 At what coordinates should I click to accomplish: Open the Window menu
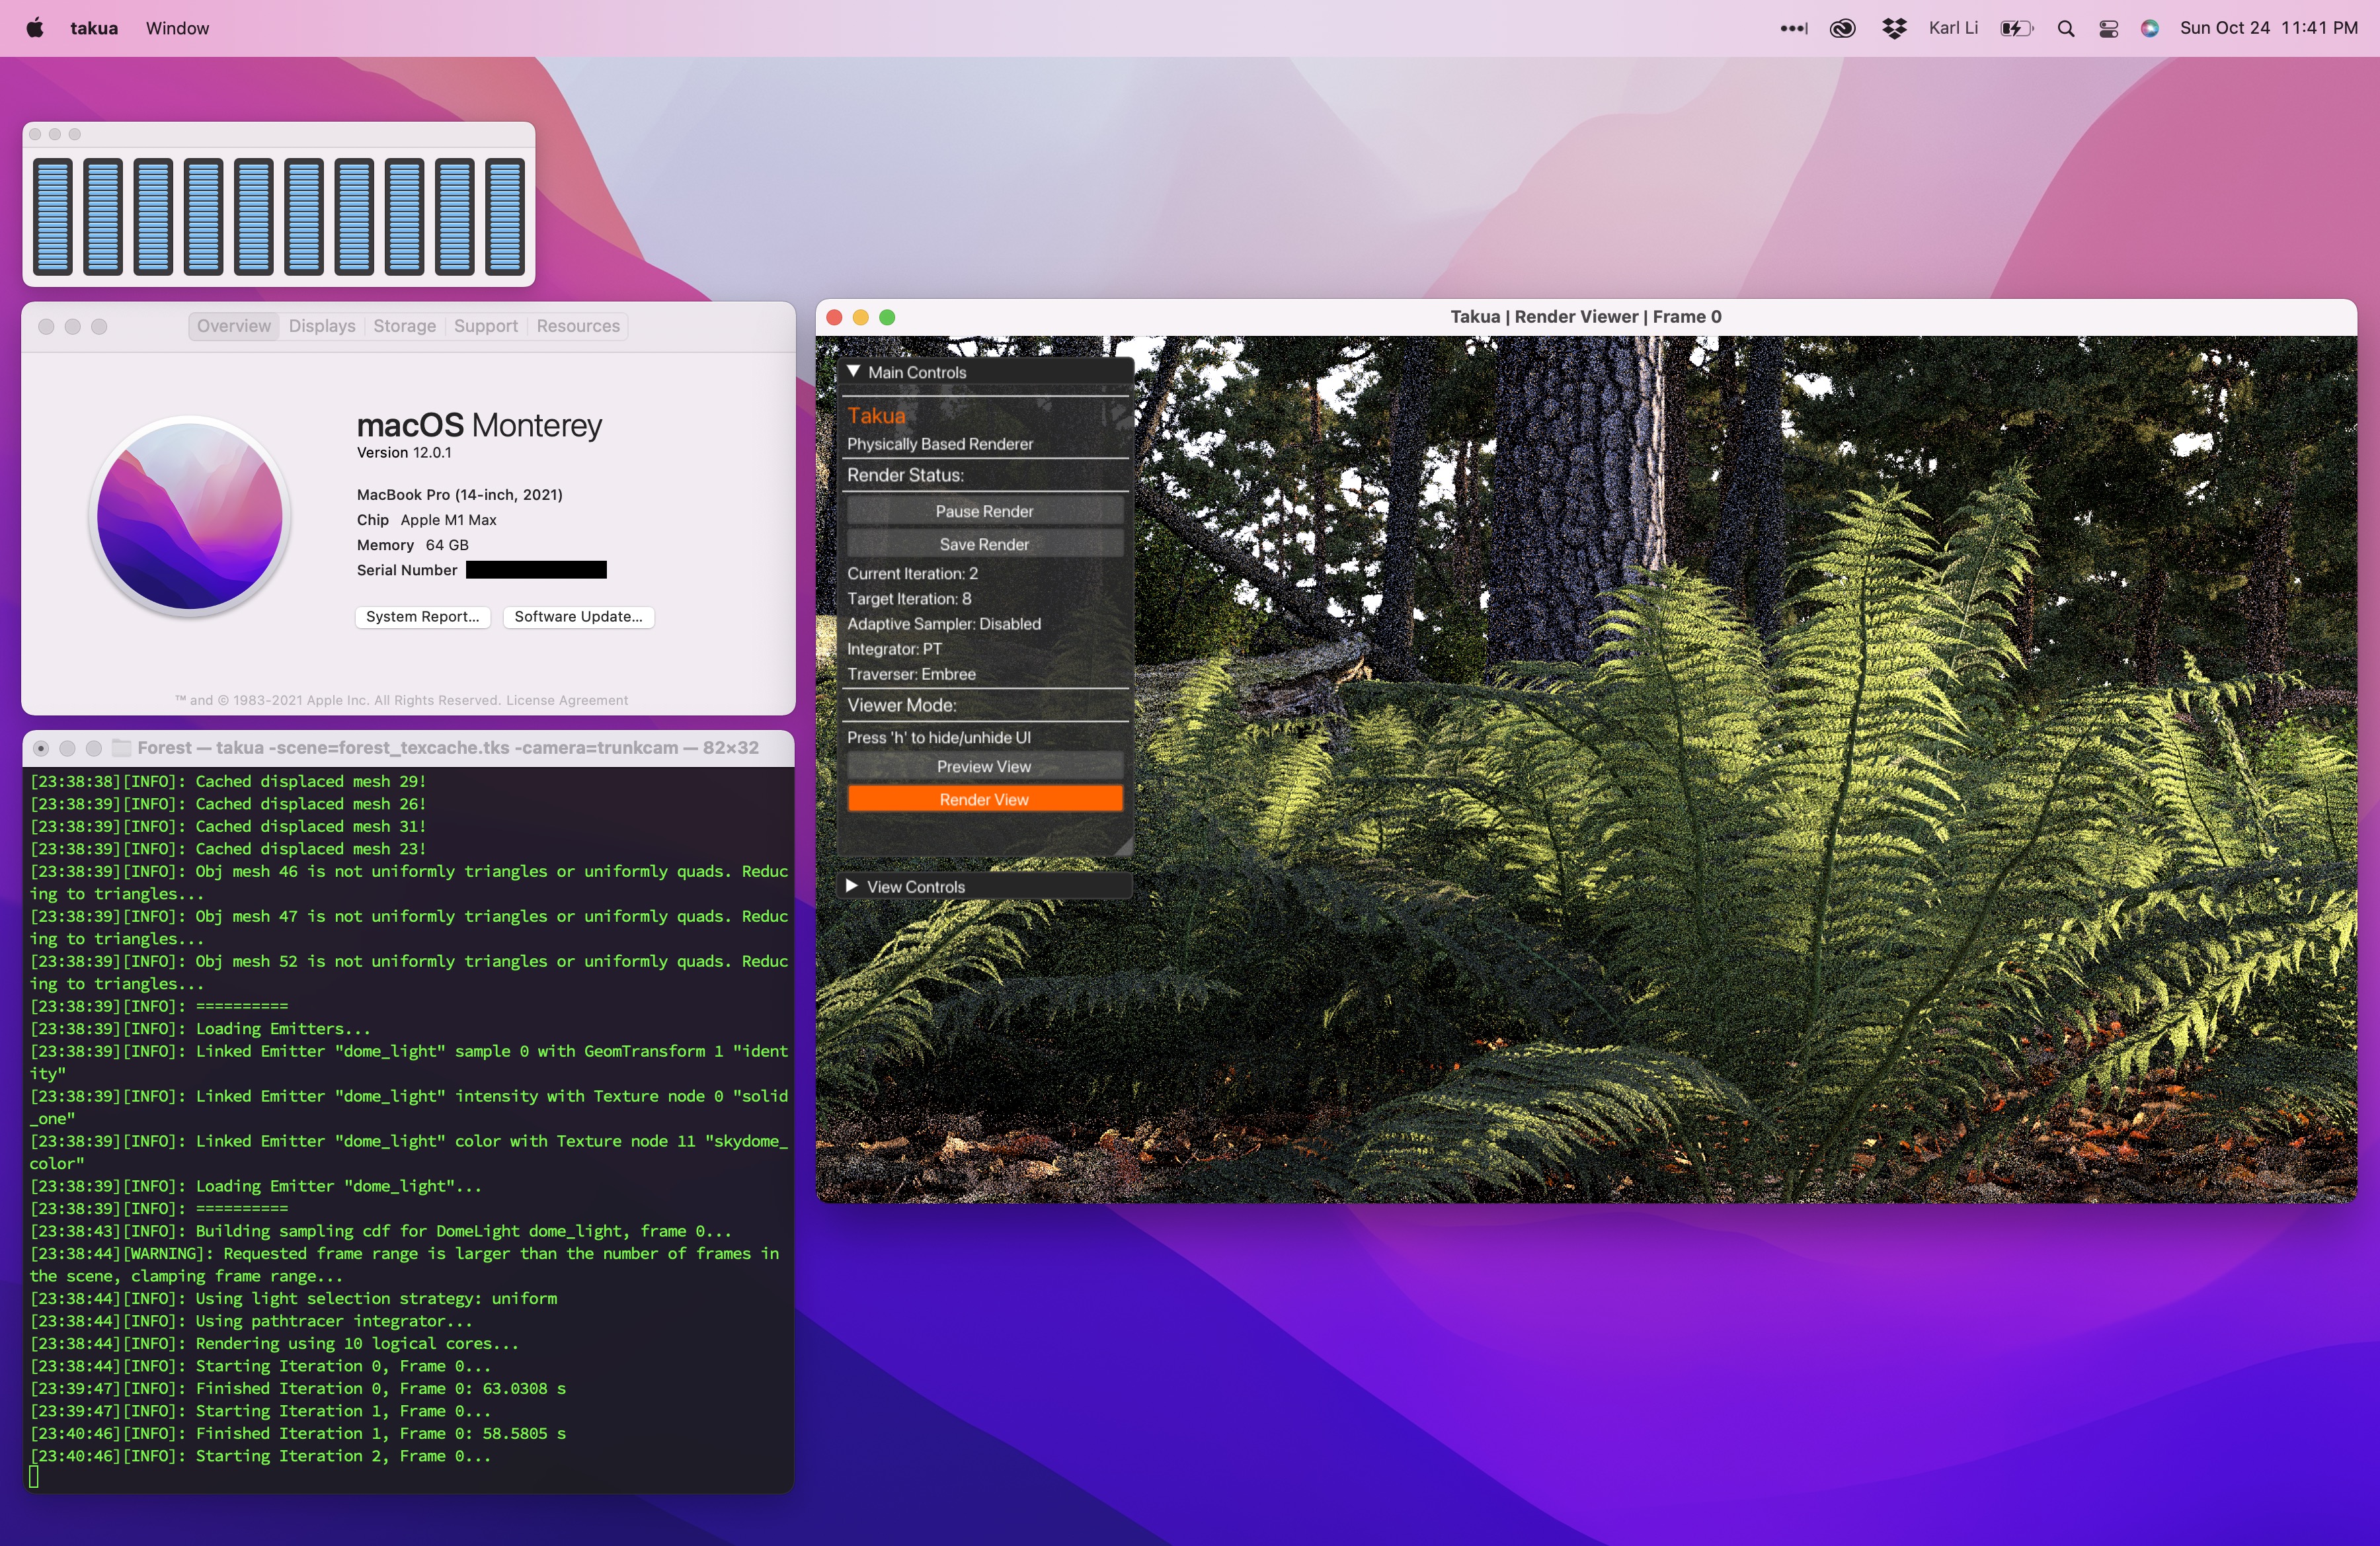coord(177,28)
